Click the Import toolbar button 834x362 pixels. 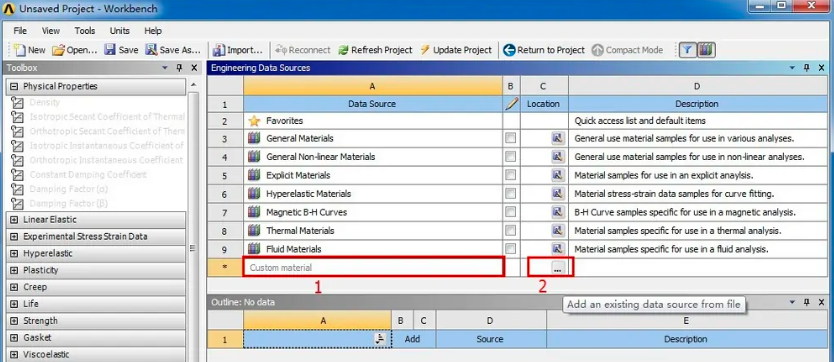pos(238,50)
